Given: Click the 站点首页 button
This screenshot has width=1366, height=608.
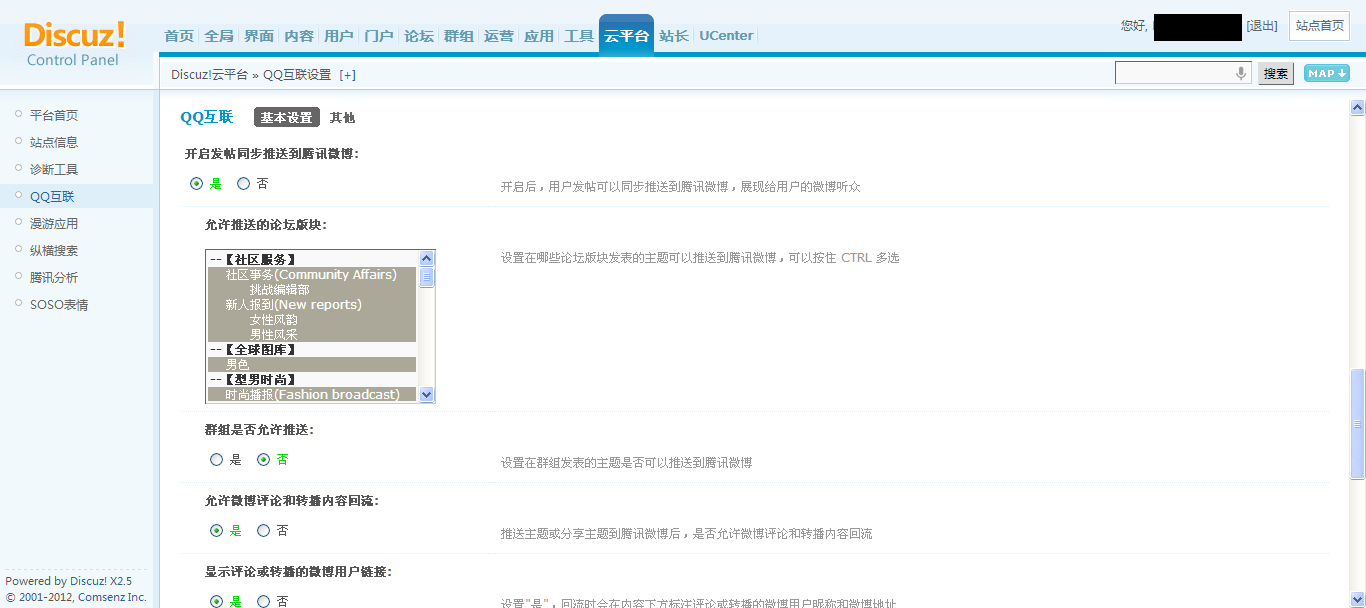Looking at the screenshot, I should click(x=1320, y=26).
